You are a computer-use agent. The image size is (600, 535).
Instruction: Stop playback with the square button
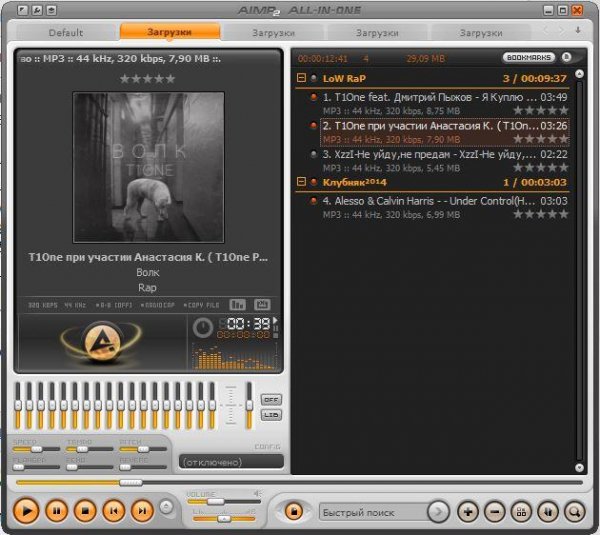(85, 510)
